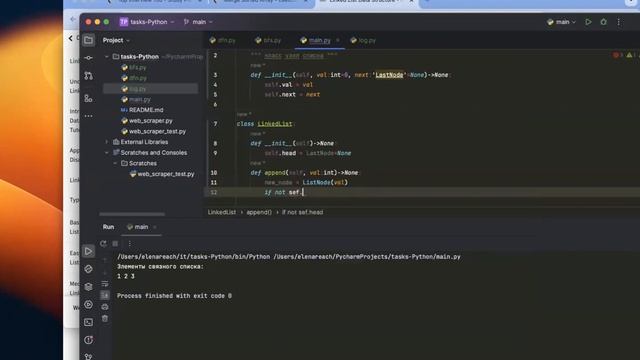Click append() in editor breadcrumbs

(259, 212)
